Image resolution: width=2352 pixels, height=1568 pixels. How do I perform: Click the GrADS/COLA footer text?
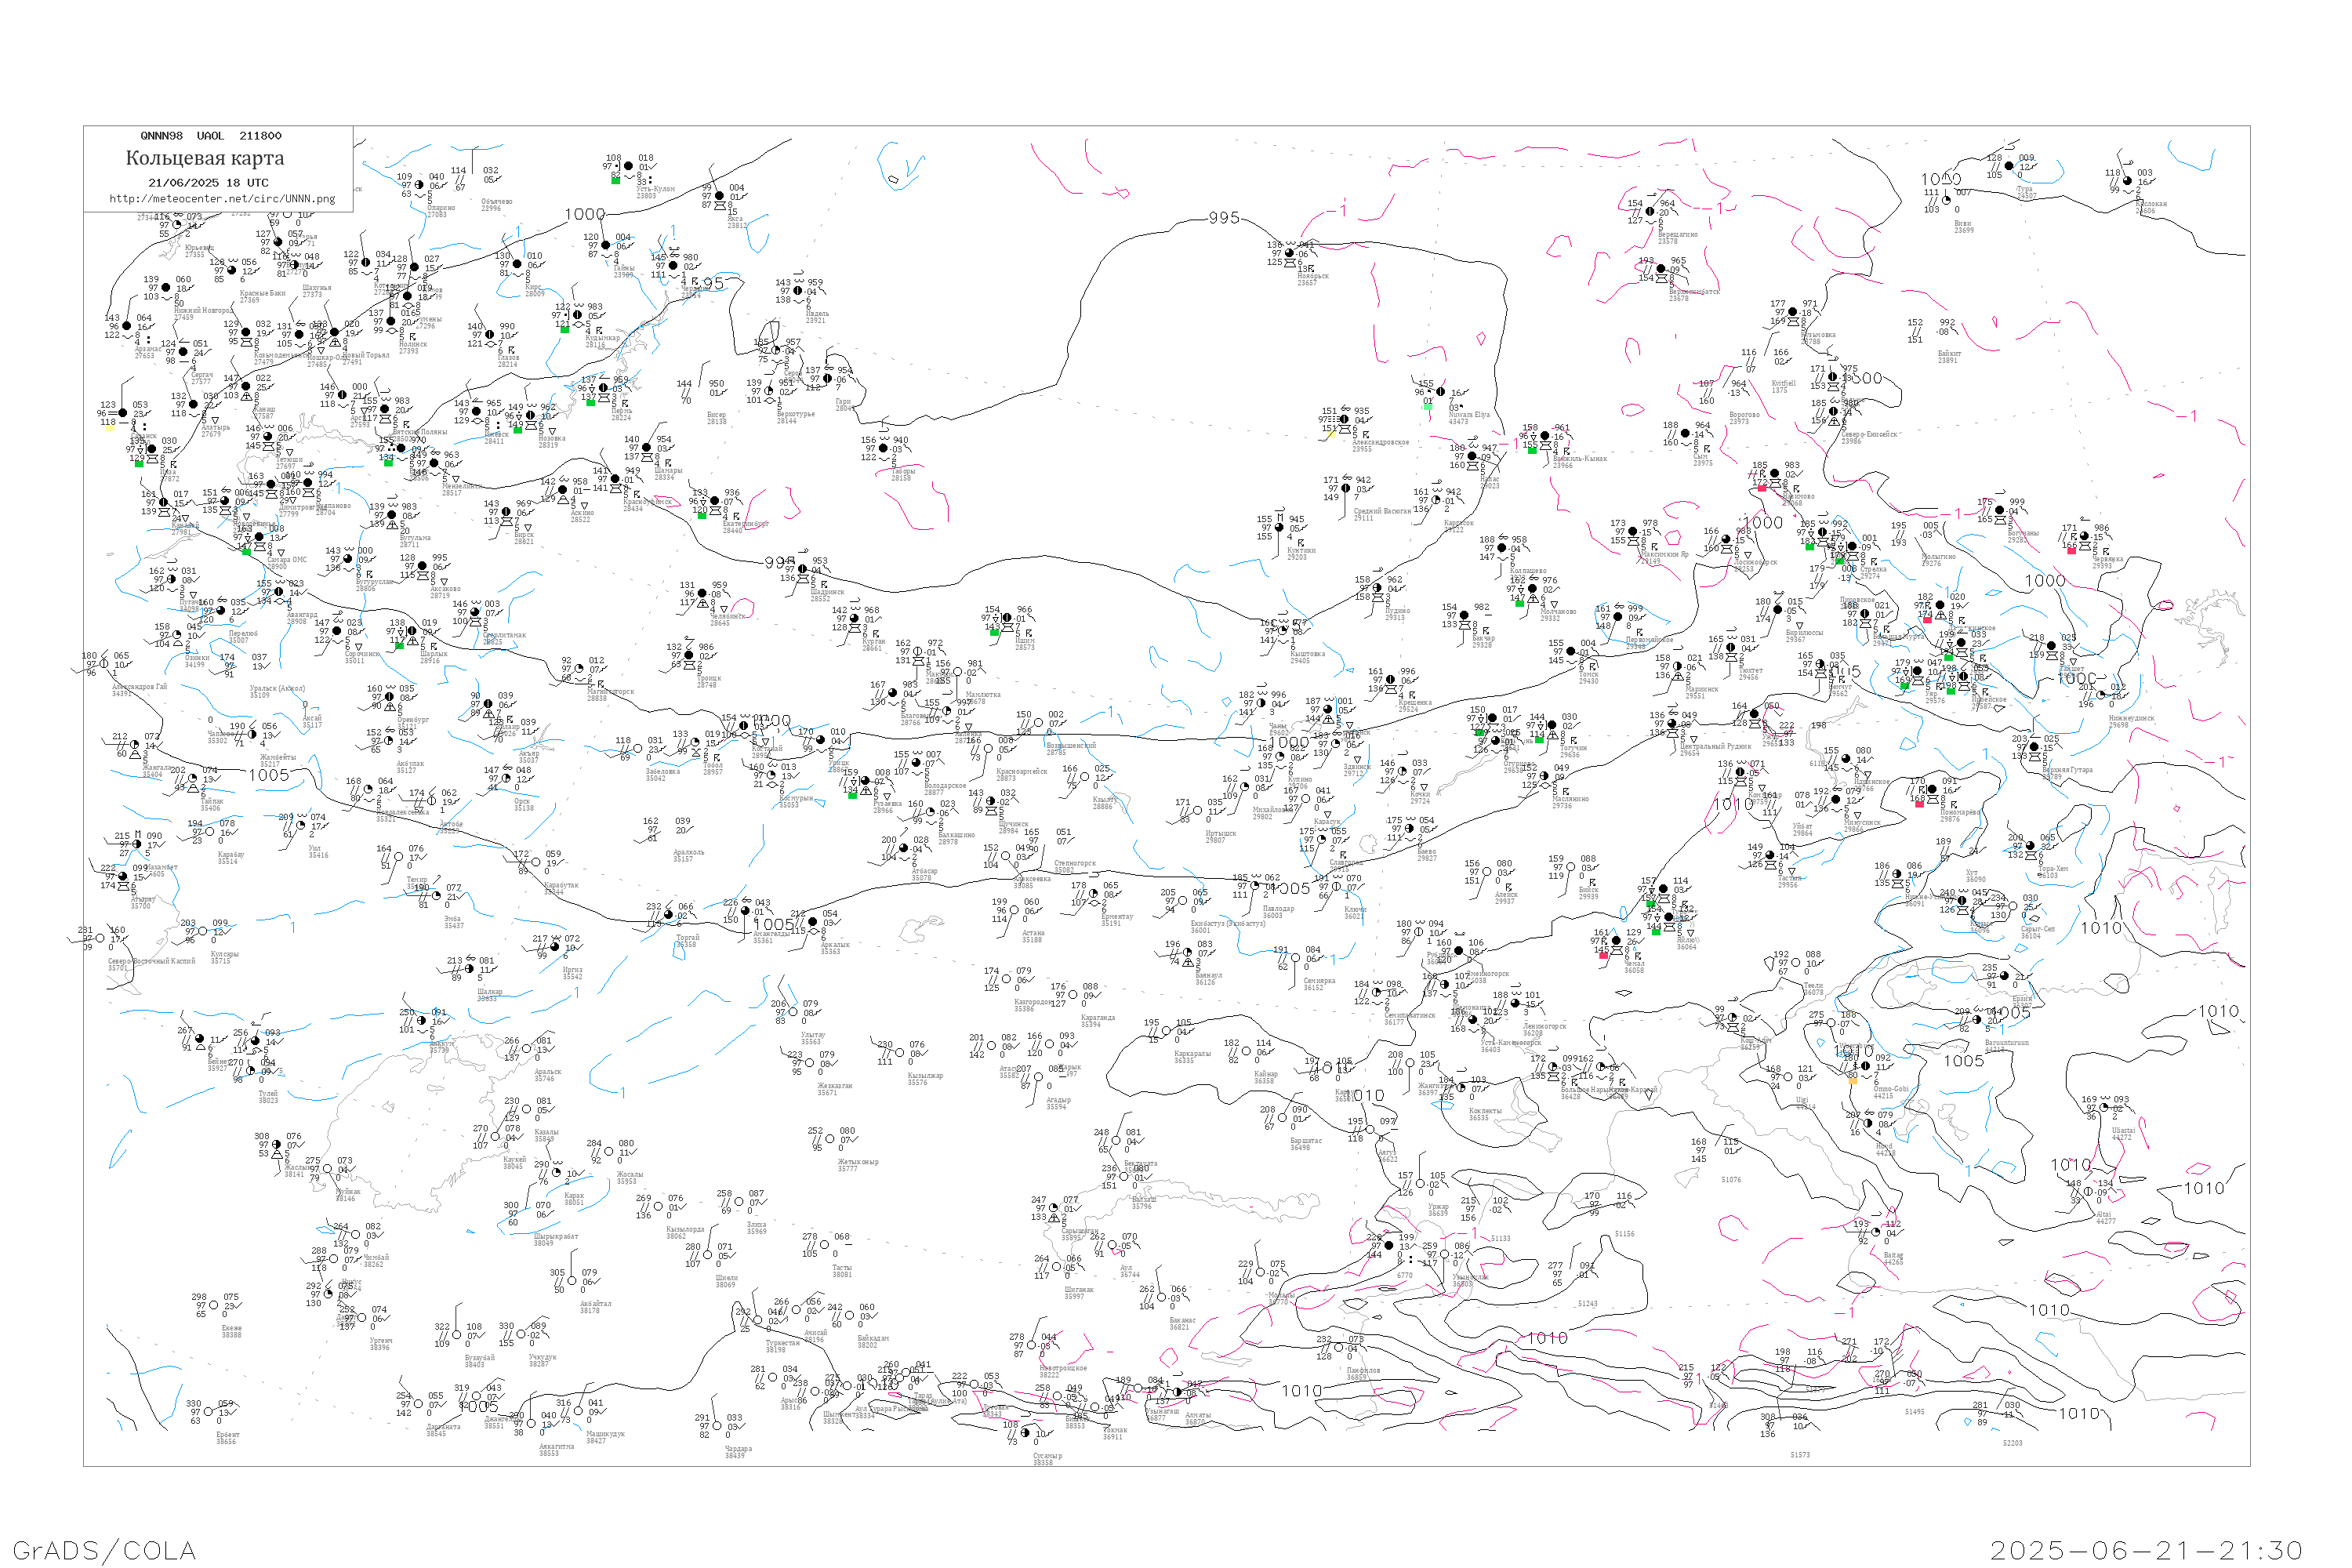point(104,1550)
